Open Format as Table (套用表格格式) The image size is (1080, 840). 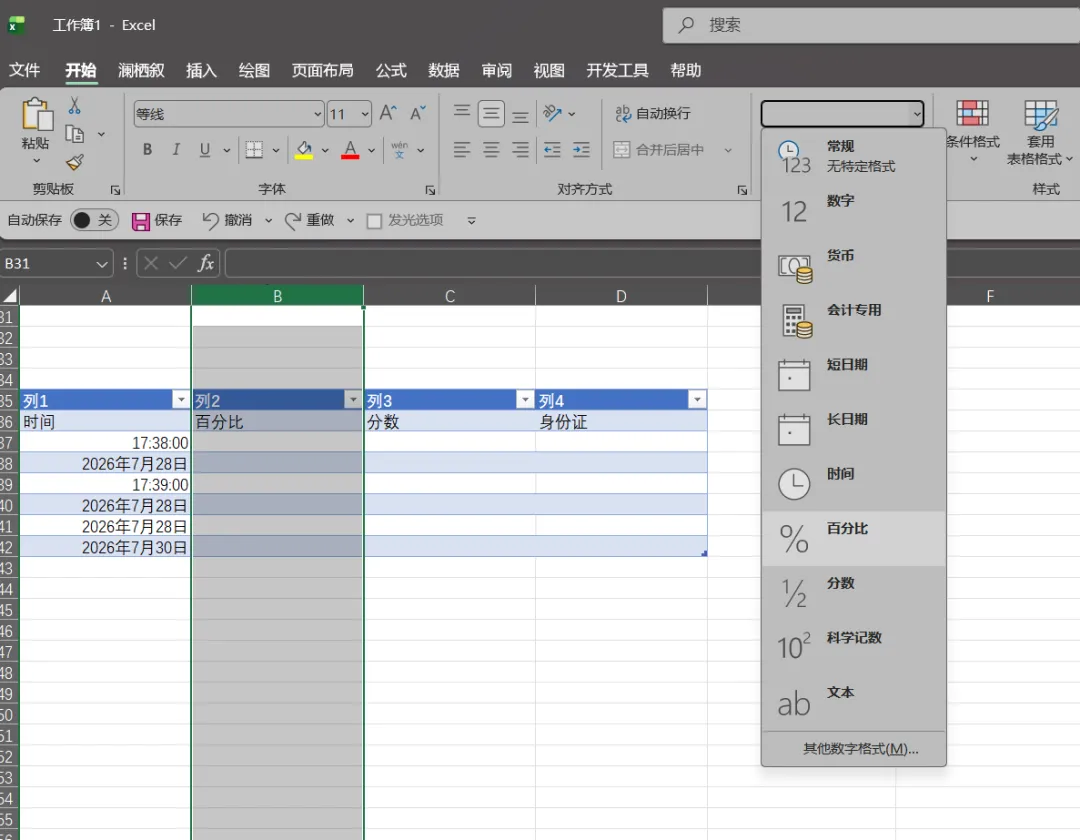tap(1041, 131)
